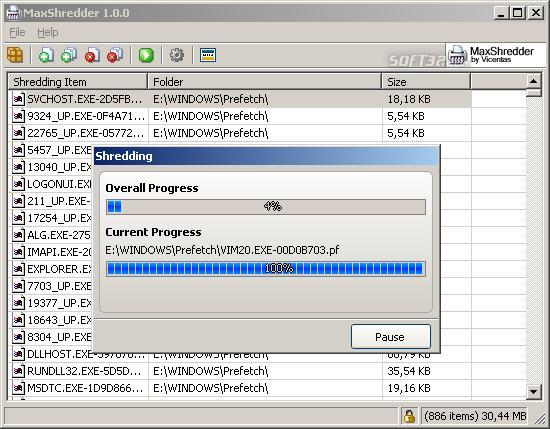
Task: Click the file icon beside MSDTC.EXE-1D9D866
Action: pos(18,388)
